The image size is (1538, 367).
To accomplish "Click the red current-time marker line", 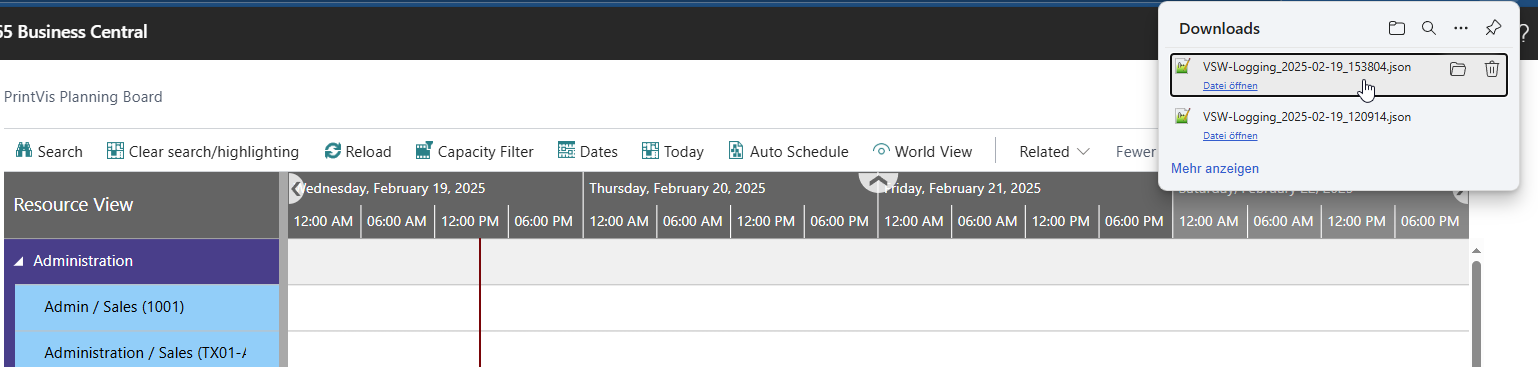I will [x=480, y=302].
